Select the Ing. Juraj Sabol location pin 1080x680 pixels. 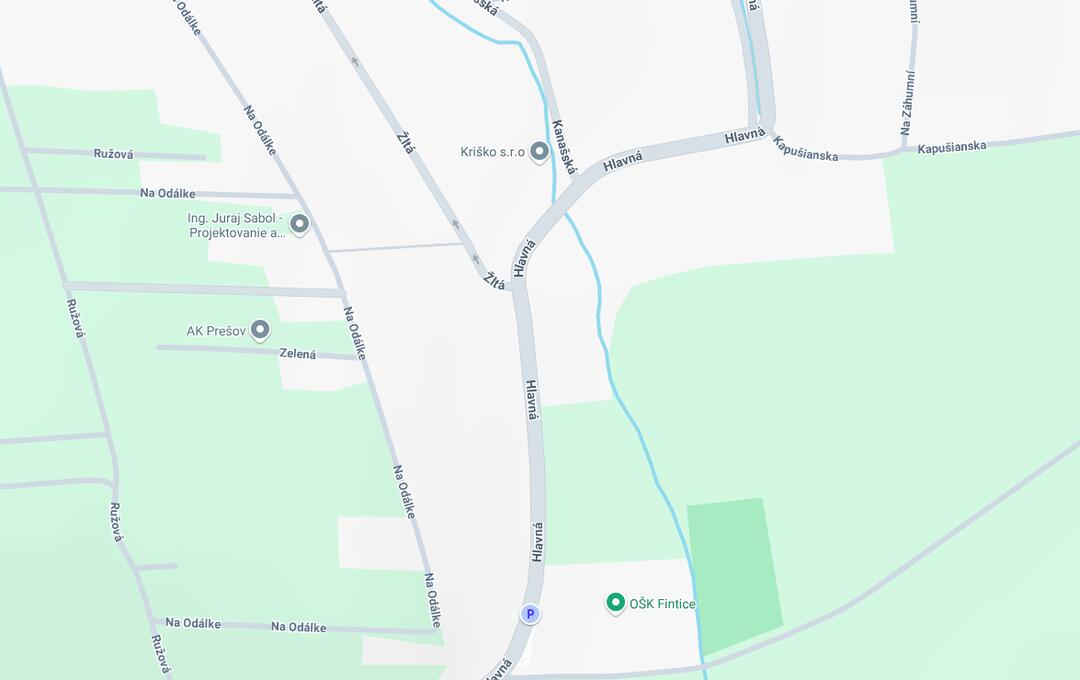(x=299, y=224)
